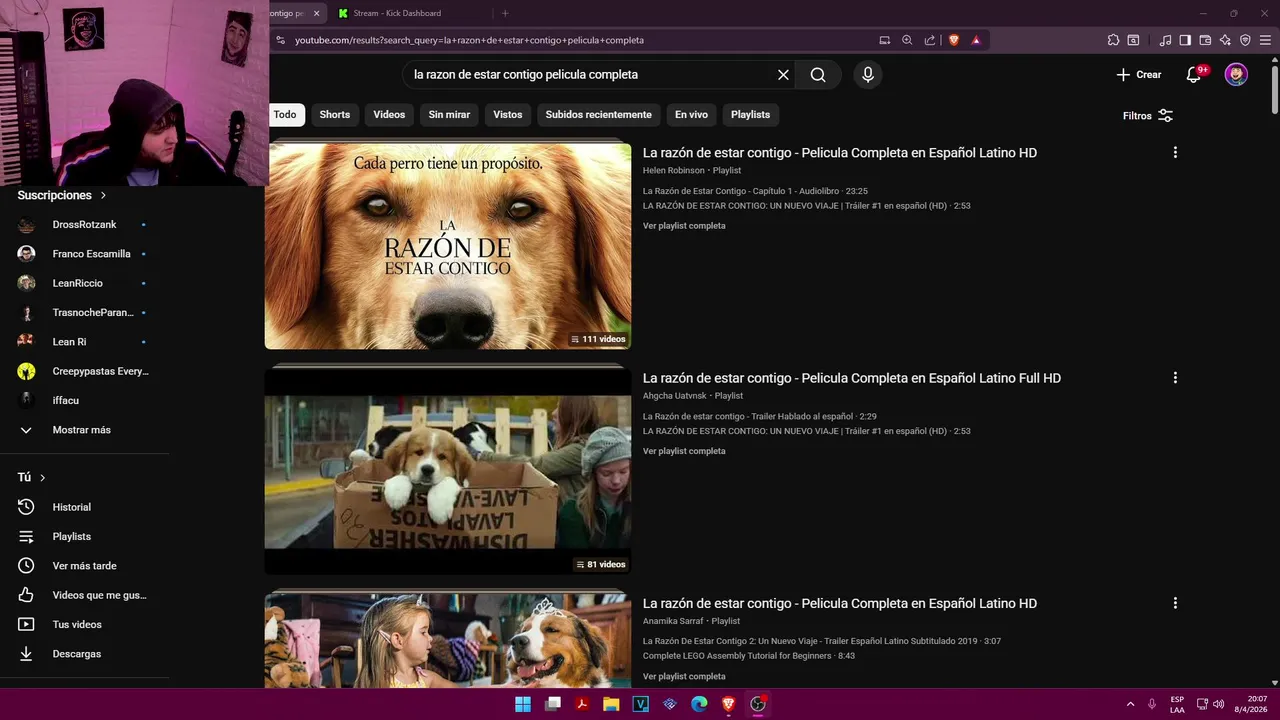1280x720 pixels.
Task: Select the Subidos recientemente filter chip
Action: tap(598, 115)
